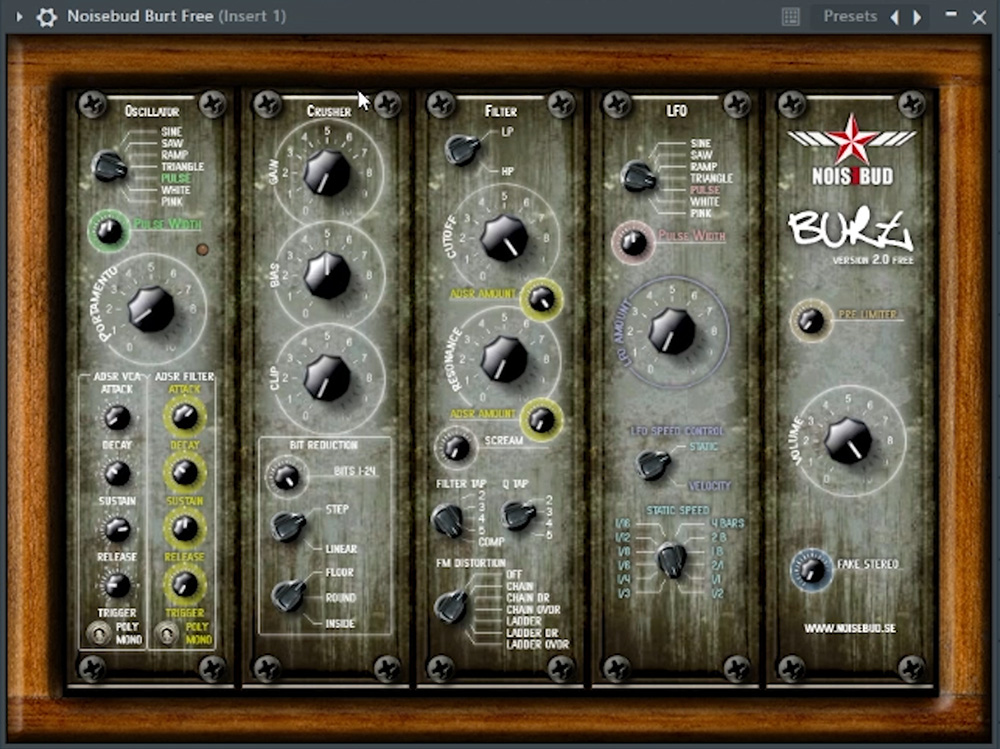Click the Crusher Gain knob
Viewport: 1000px width, 749px height.
click(x=327, y=172)
